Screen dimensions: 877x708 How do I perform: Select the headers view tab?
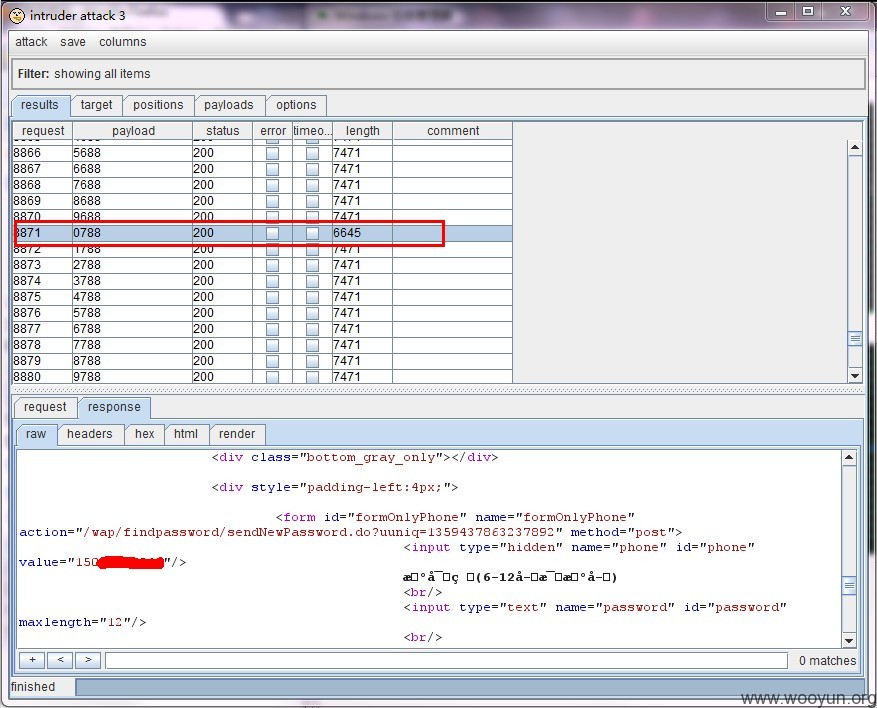tap(89, 434)
